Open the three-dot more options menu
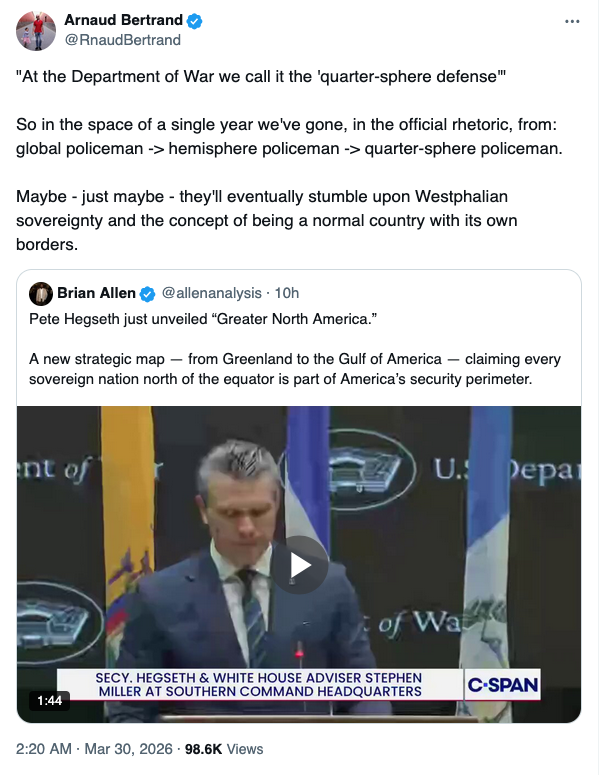 tap(571, 21)
